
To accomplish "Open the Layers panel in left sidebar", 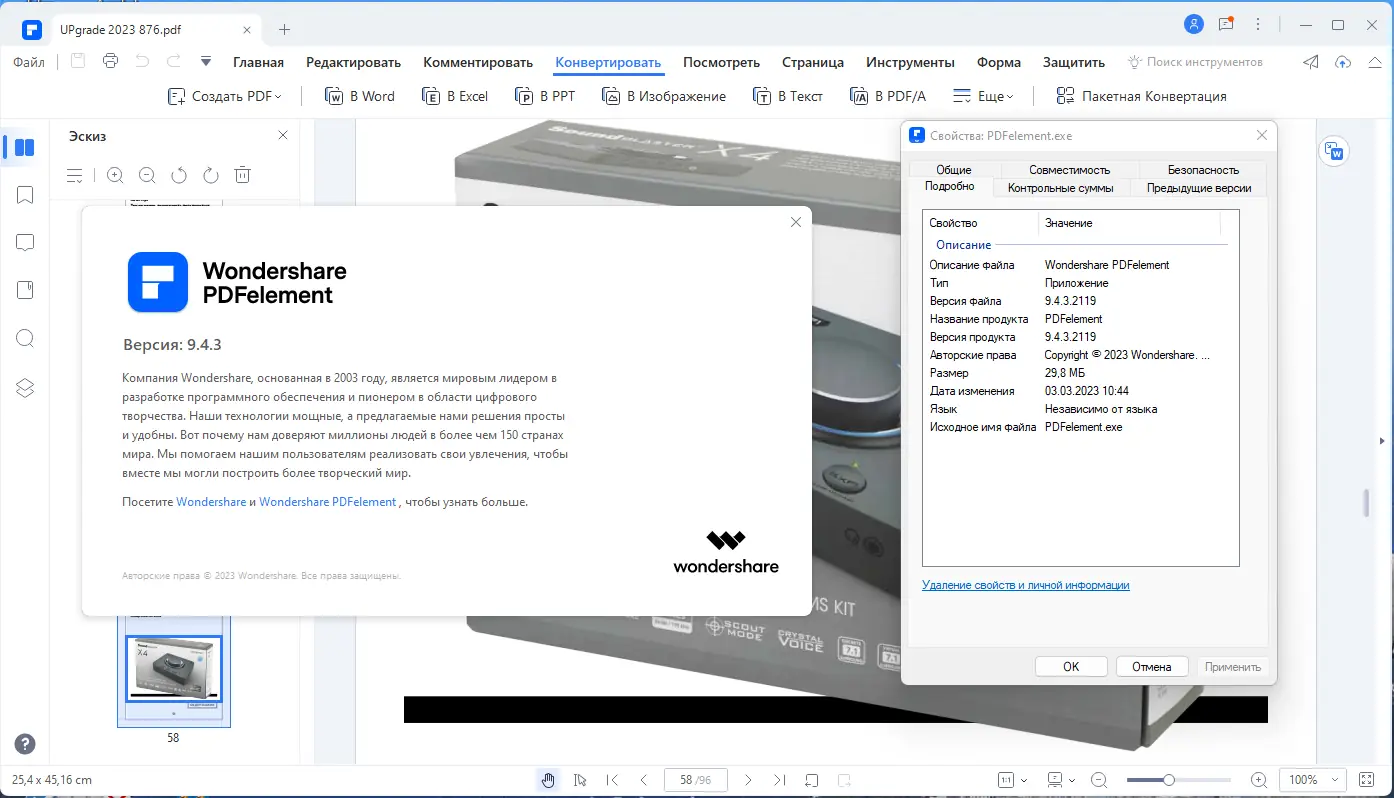I will coord(25,388).
